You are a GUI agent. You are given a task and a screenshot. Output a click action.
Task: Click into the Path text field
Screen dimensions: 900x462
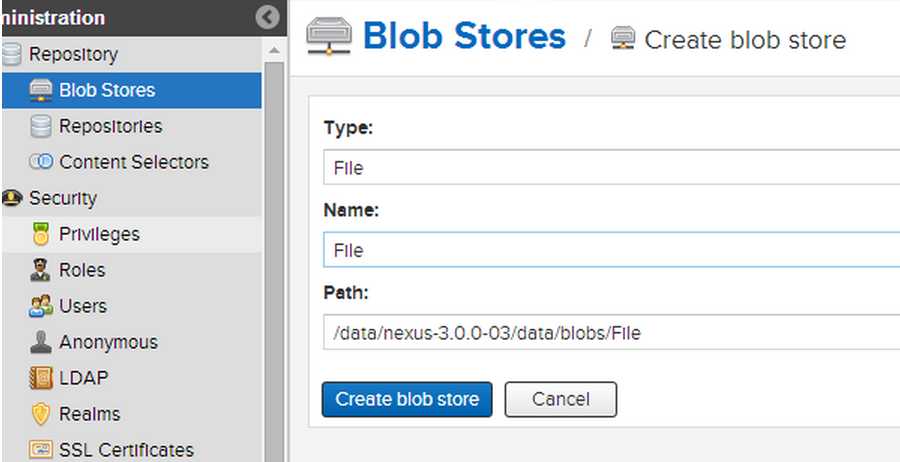(611, 332)
